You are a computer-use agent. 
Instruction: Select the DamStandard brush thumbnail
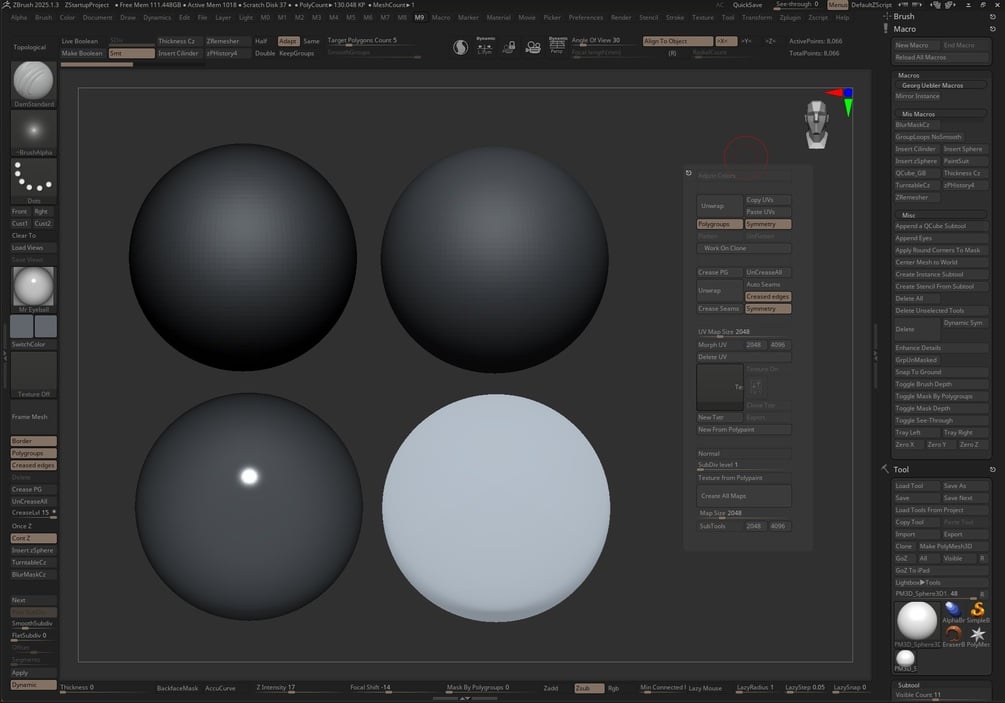[33, 84]
